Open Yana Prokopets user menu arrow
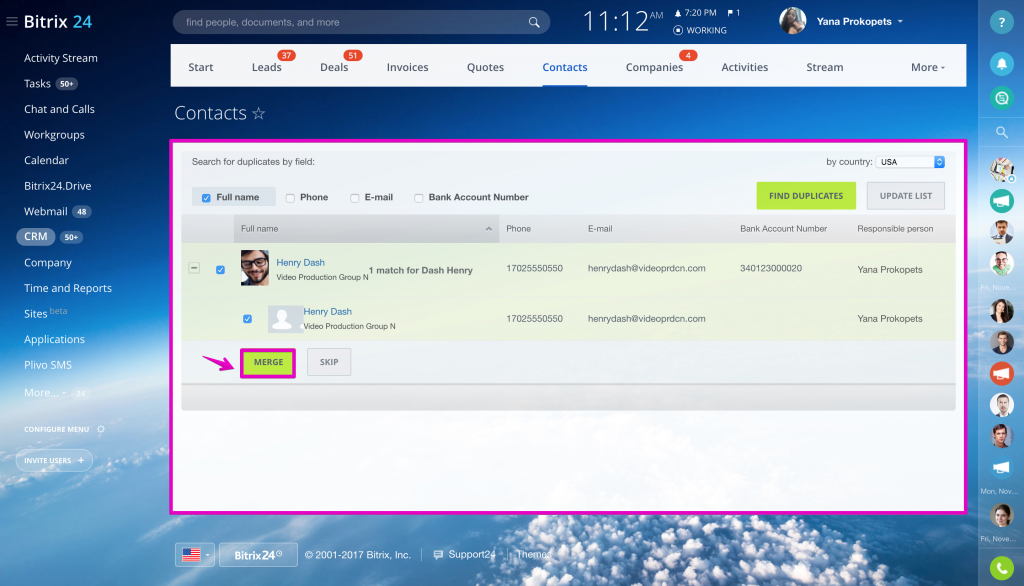Image resolution: width=1024 pixels, height=586 pixels. [901, 22]
